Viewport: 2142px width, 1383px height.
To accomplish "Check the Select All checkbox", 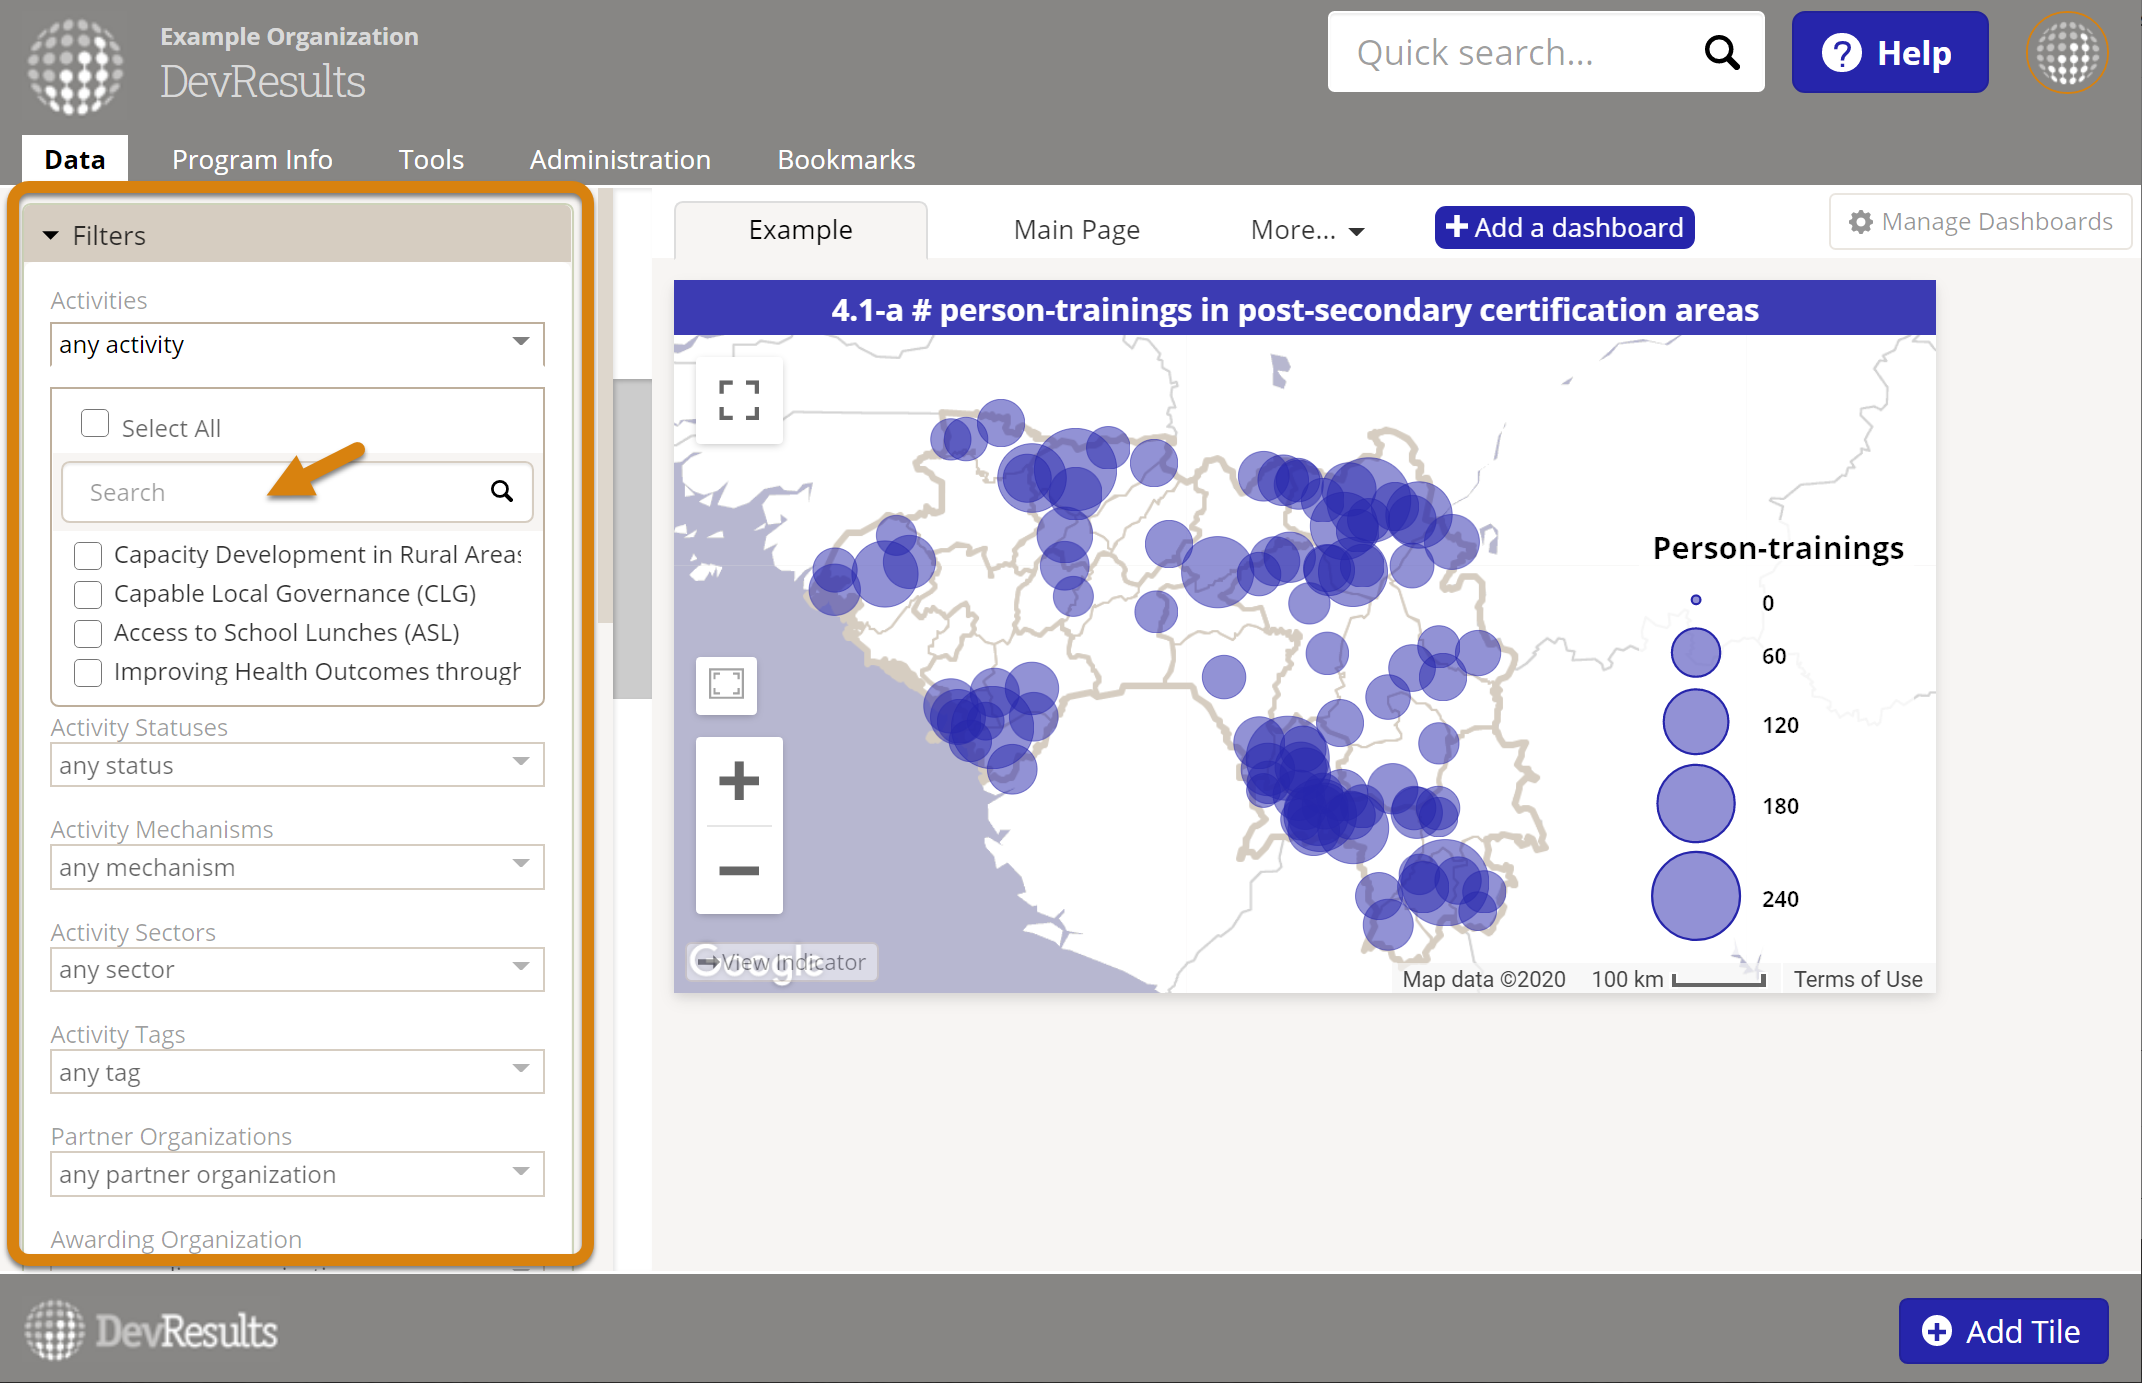I will point(95,424).
